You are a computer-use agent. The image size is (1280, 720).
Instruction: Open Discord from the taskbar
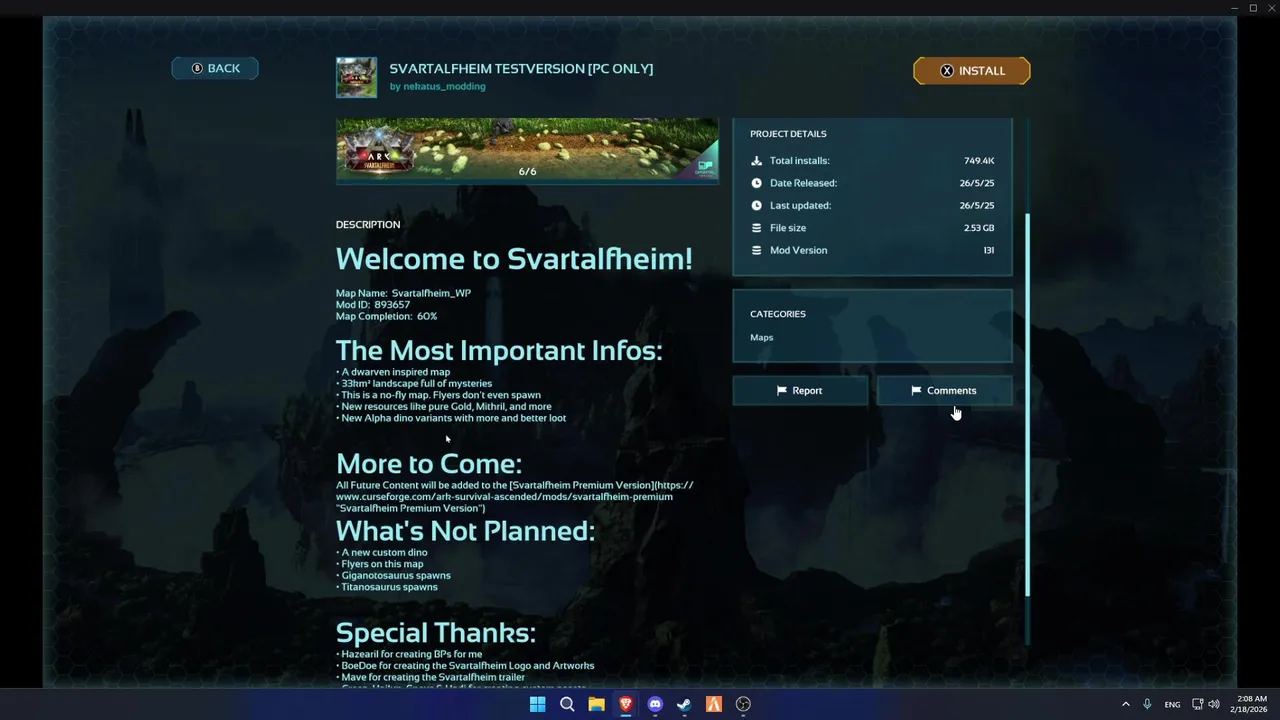pyautogui.click(x=655, y=704)
